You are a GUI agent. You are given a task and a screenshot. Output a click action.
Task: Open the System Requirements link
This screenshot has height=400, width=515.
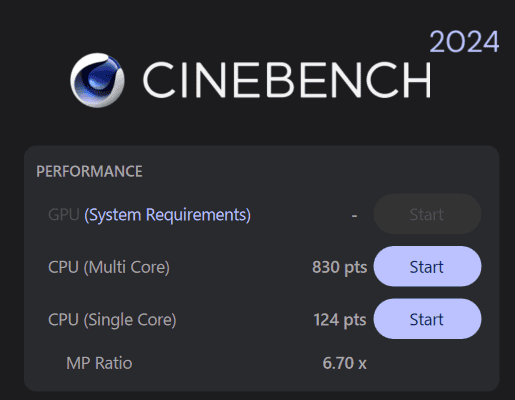pyautogui.click(x=167, y=215)
